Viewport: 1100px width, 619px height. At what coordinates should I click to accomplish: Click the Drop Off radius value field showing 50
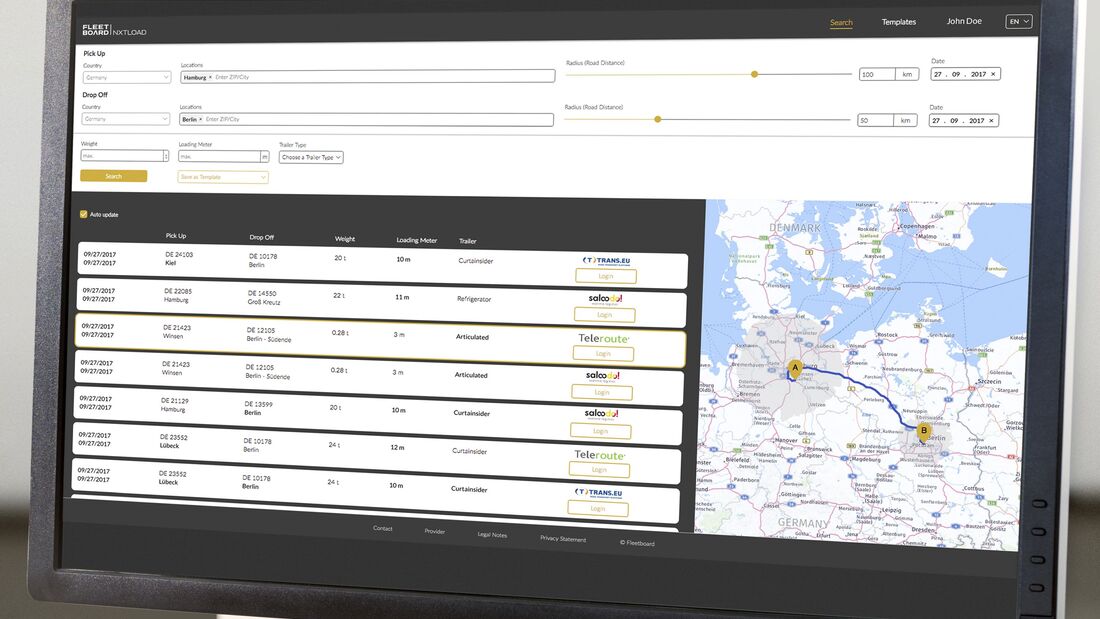point(875,120)
